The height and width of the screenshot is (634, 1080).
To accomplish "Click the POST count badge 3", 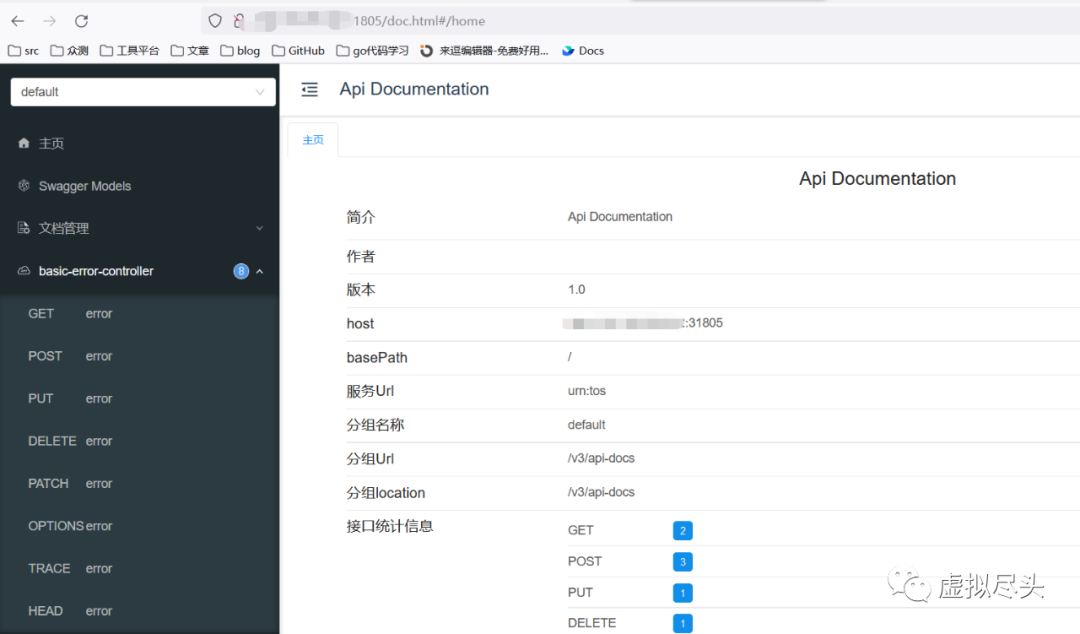I will (683, 562).
